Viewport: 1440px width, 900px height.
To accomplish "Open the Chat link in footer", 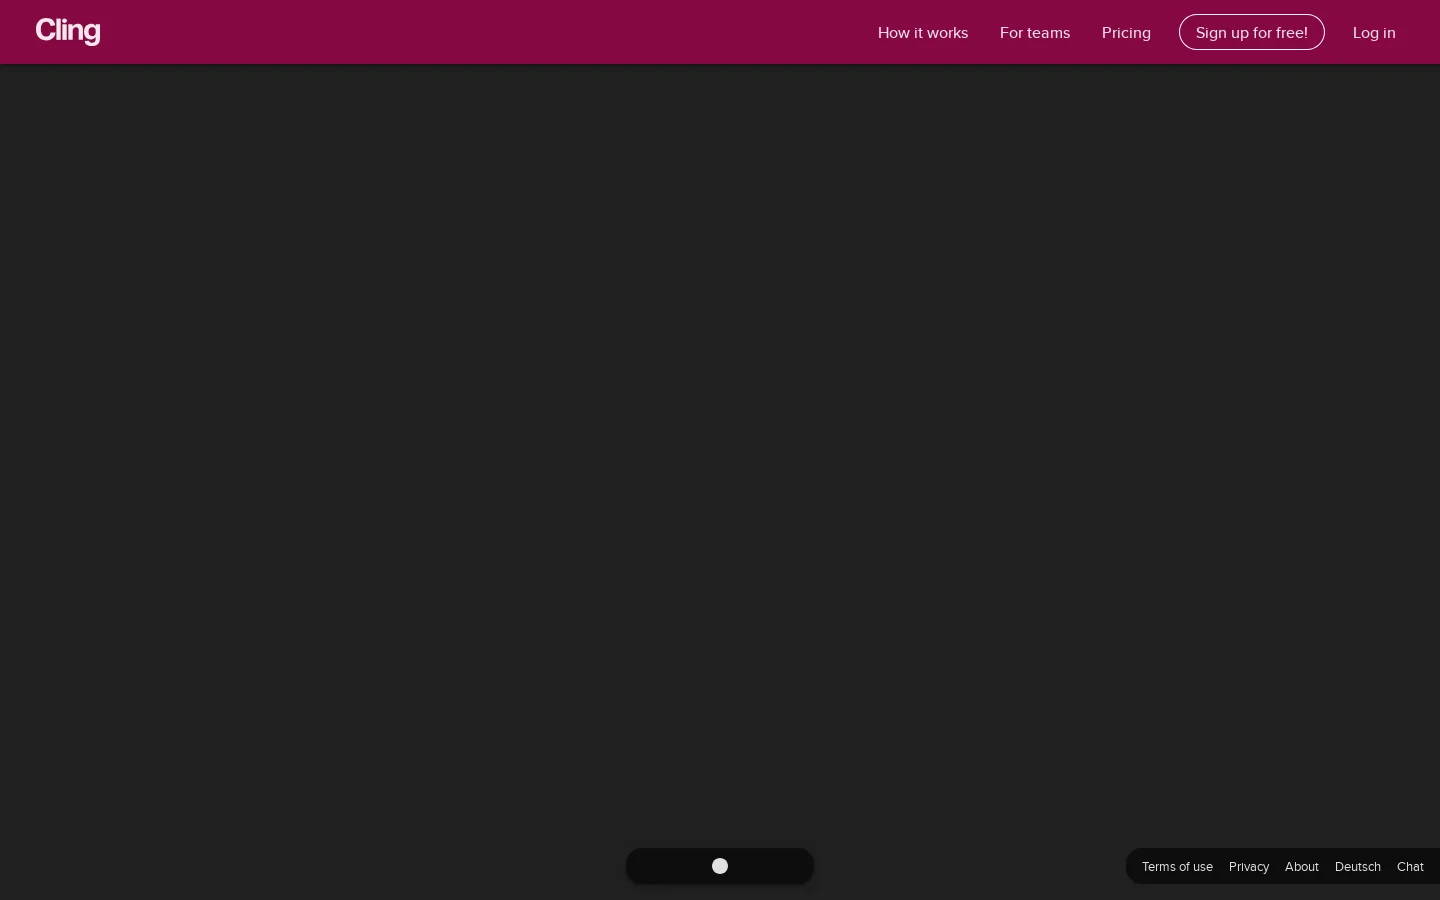I will coord(1410,867).
